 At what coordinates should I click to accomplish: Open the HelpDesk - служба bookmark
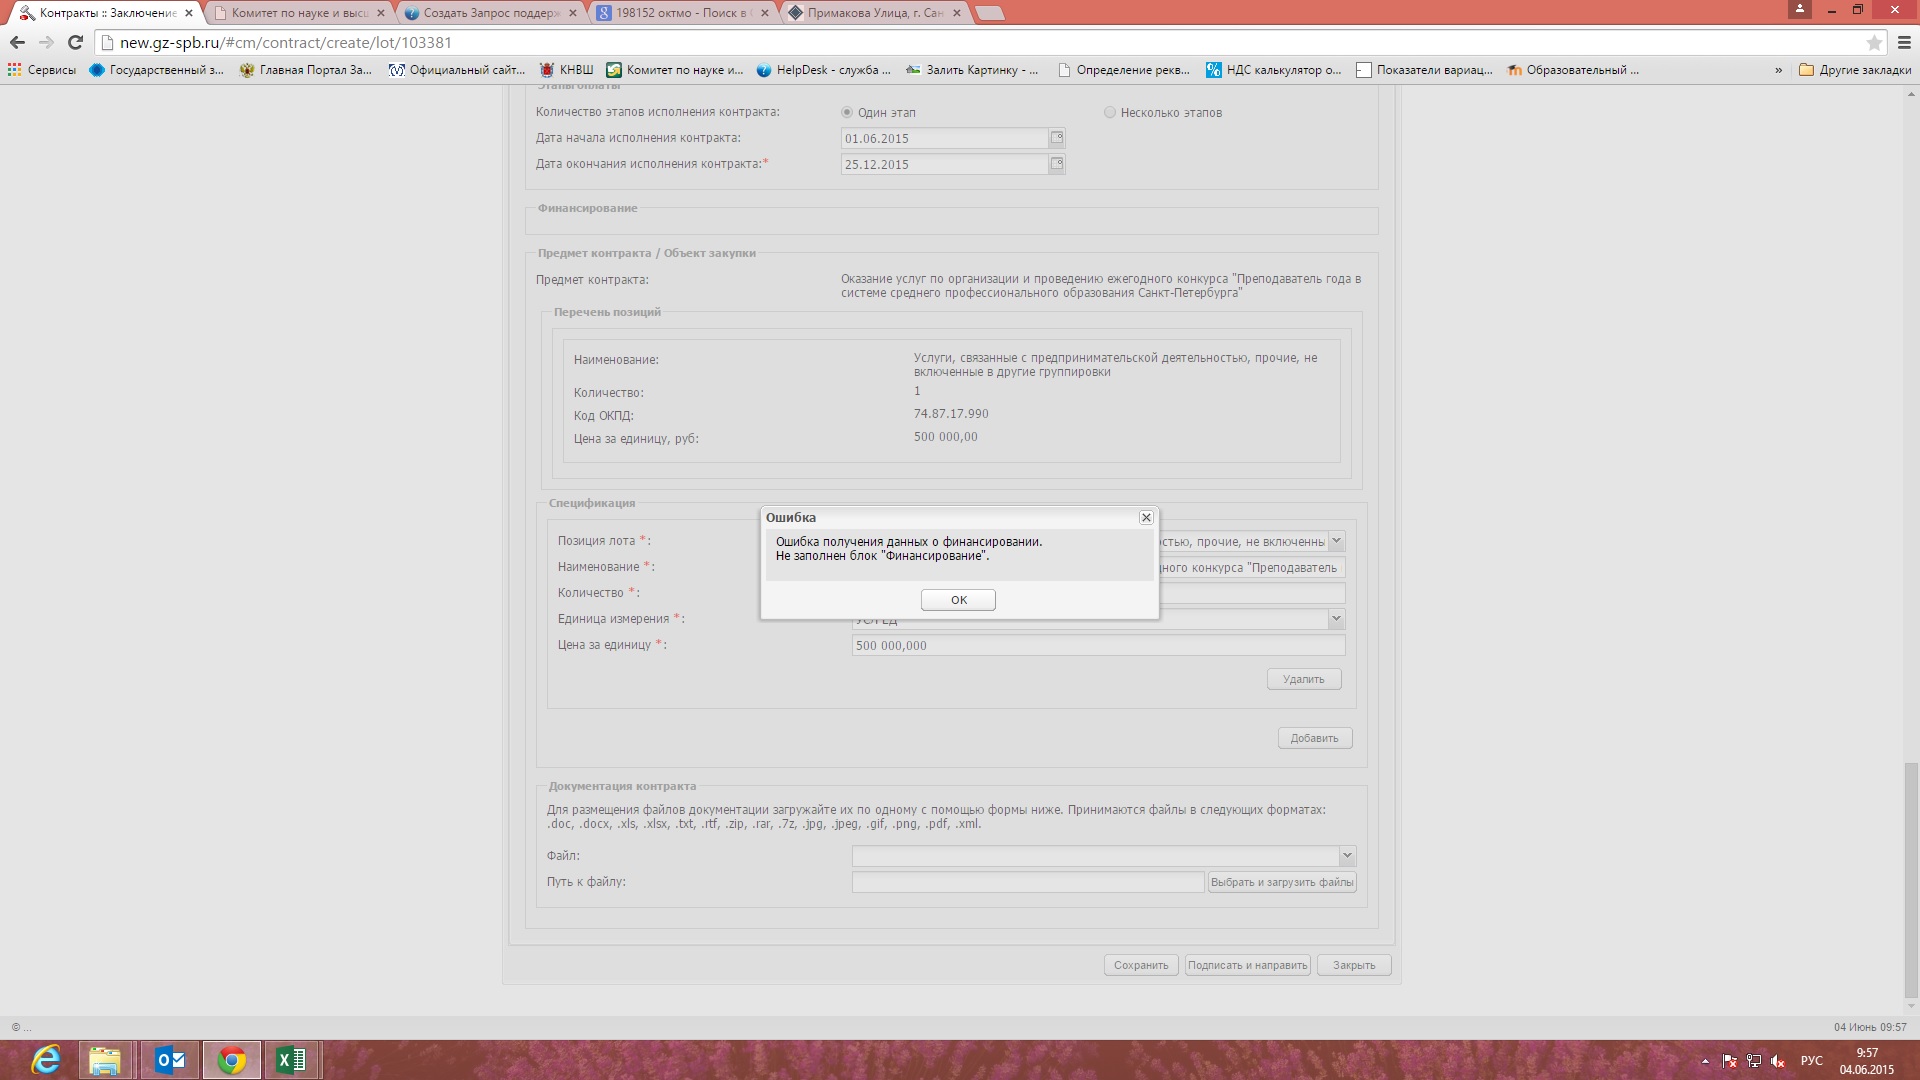tap(823, 70)
